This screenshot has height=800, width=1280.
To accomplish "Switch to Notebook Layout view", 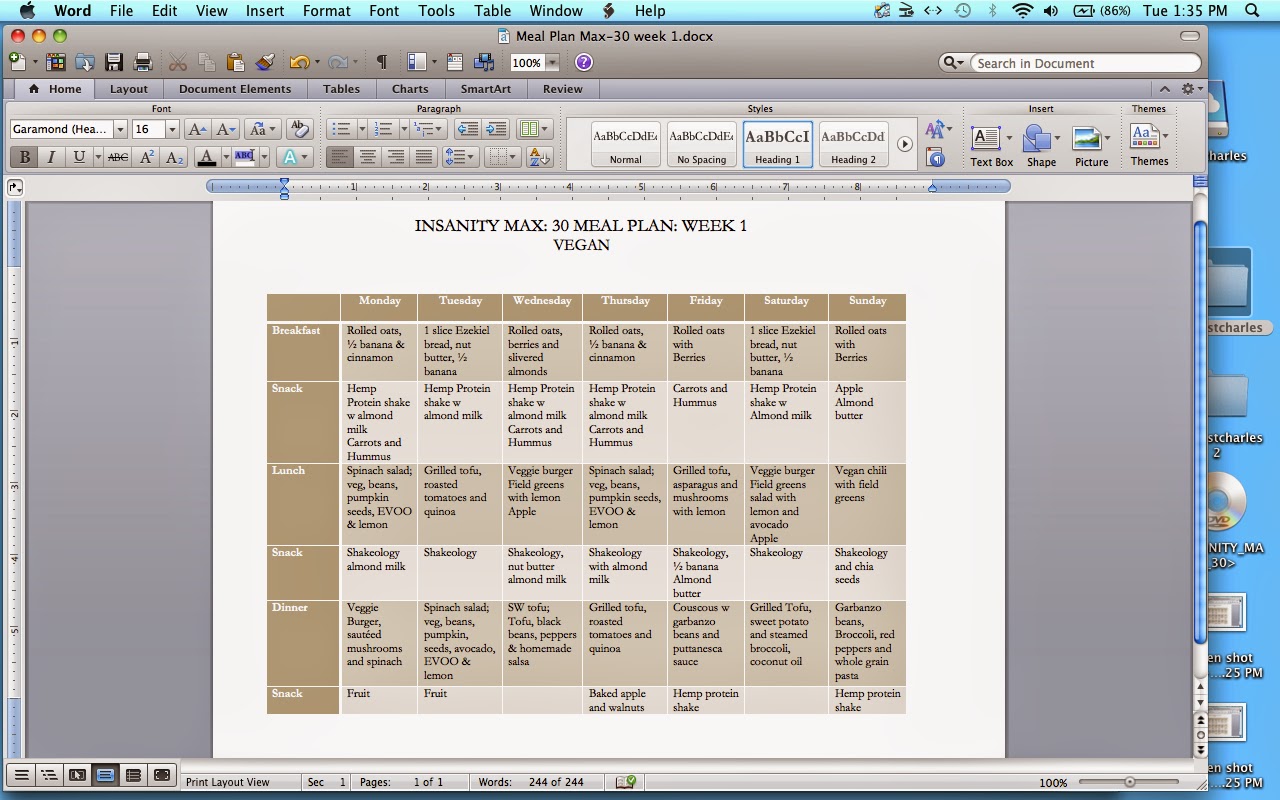I will 133,775.
